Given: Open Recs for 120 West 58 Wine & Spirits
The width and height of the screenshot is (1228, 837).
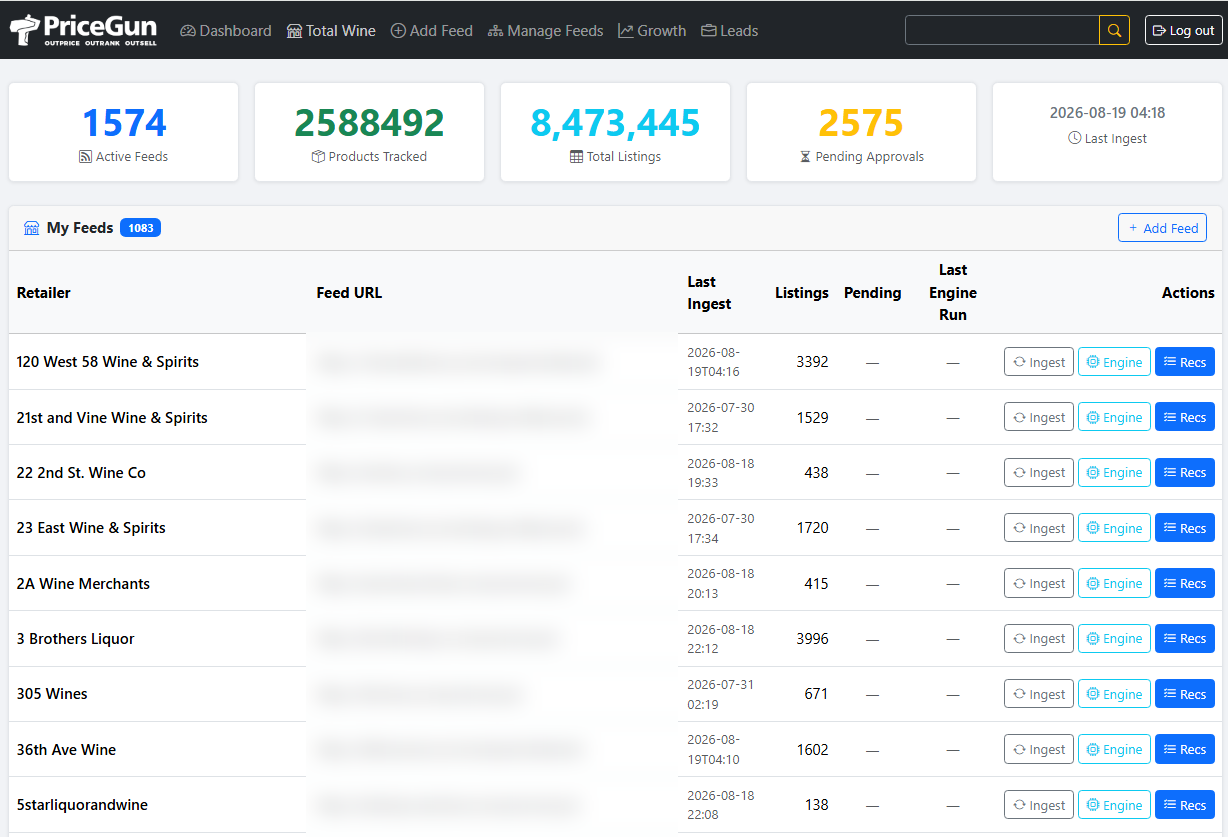Looking at the screenshot, I should coord(1185,362).
